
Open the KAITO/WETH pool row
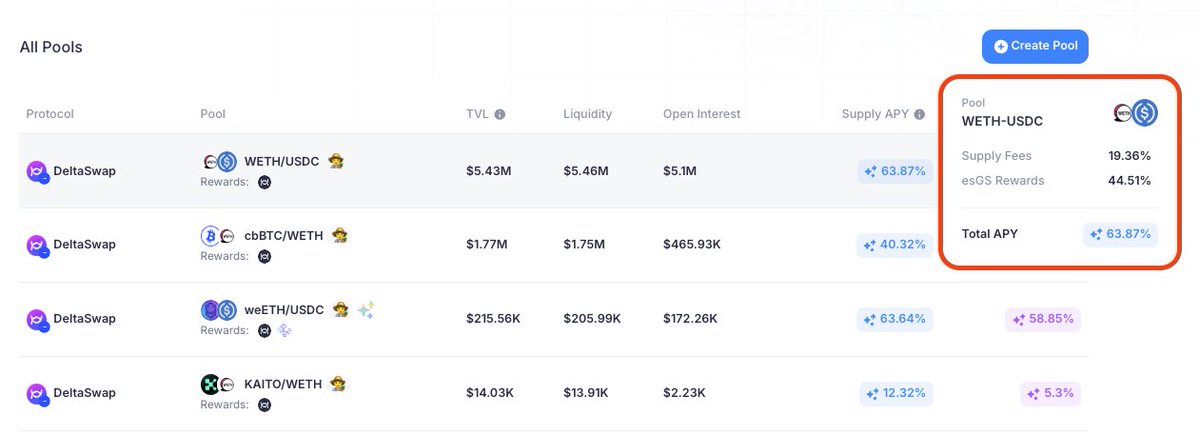[553, 394]
